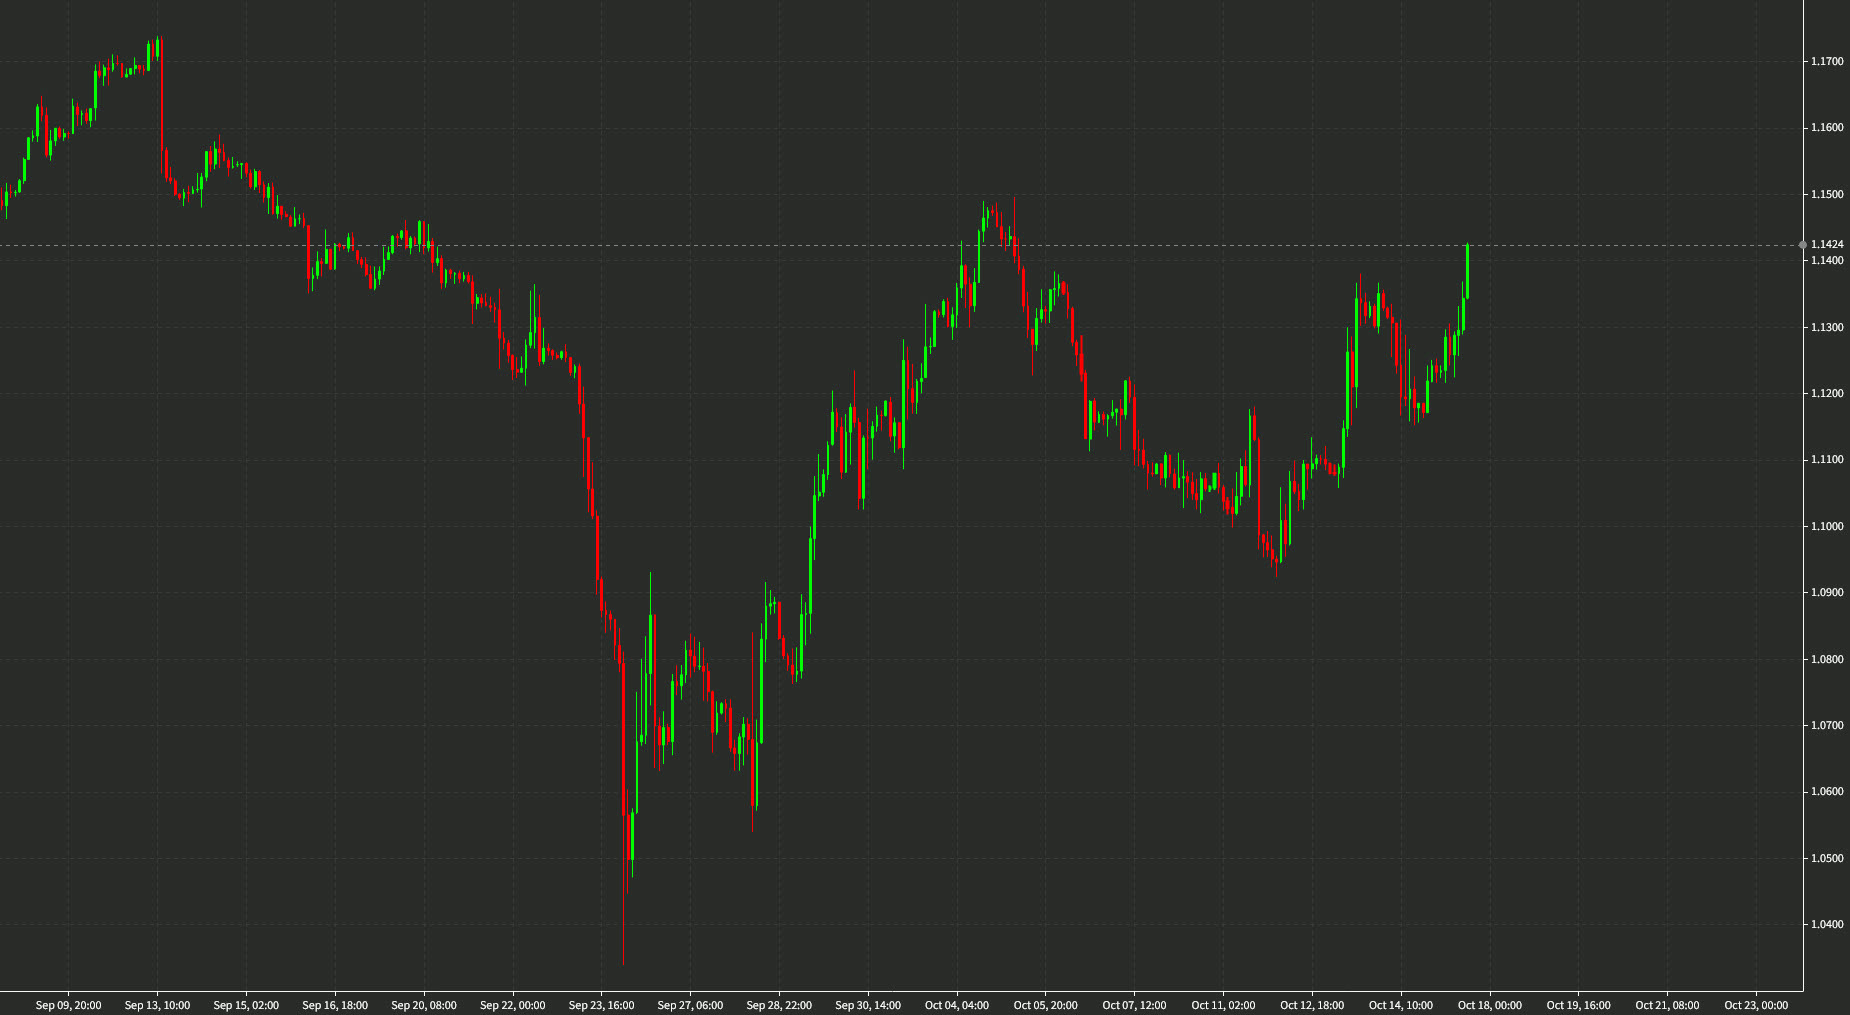
Task: Click the Sep 28, 22:00 time label
Action: (x=779, y=1005)
